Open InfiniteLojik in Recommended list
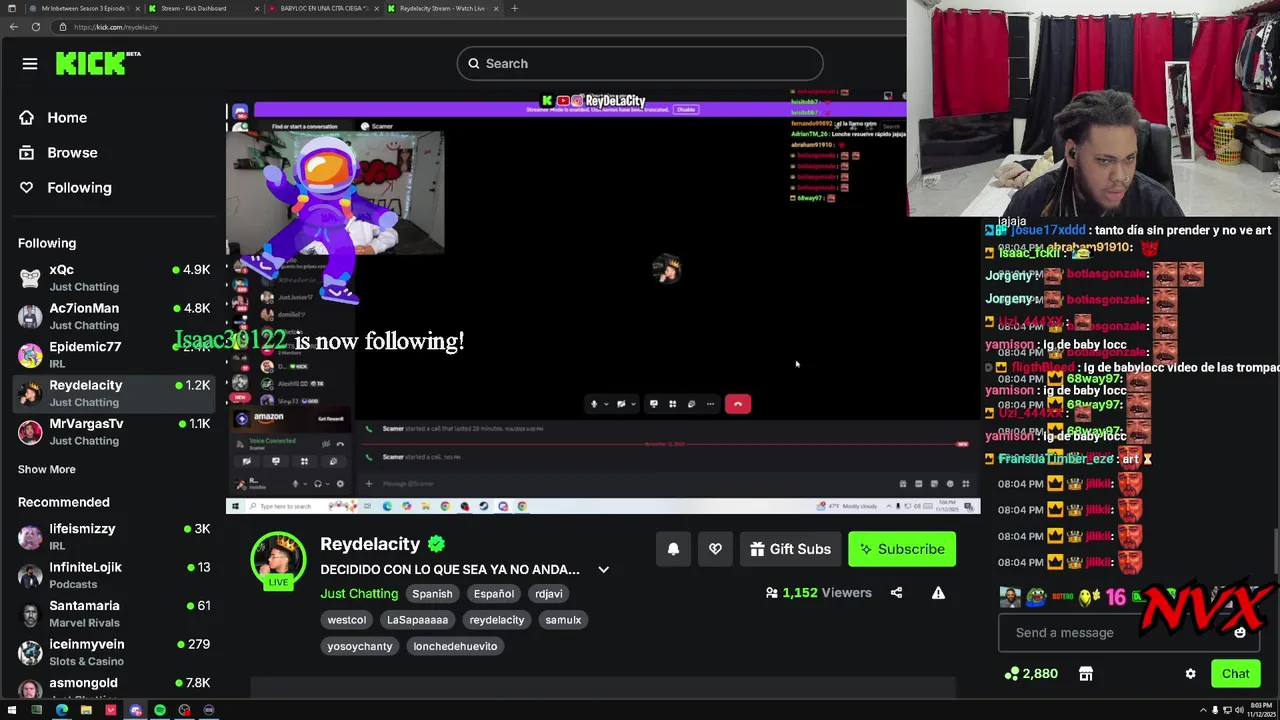Image resolution: width=1280 pixels, height=720 pixels. [x=114, y=575]
